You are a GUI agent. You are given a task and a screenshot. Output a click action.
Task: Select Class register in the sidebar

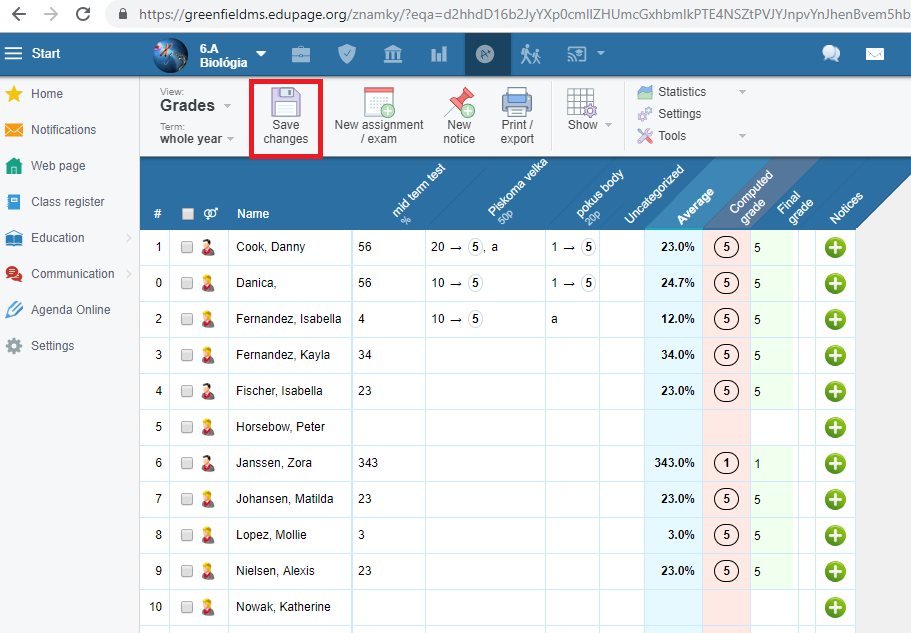click(67, 202)
